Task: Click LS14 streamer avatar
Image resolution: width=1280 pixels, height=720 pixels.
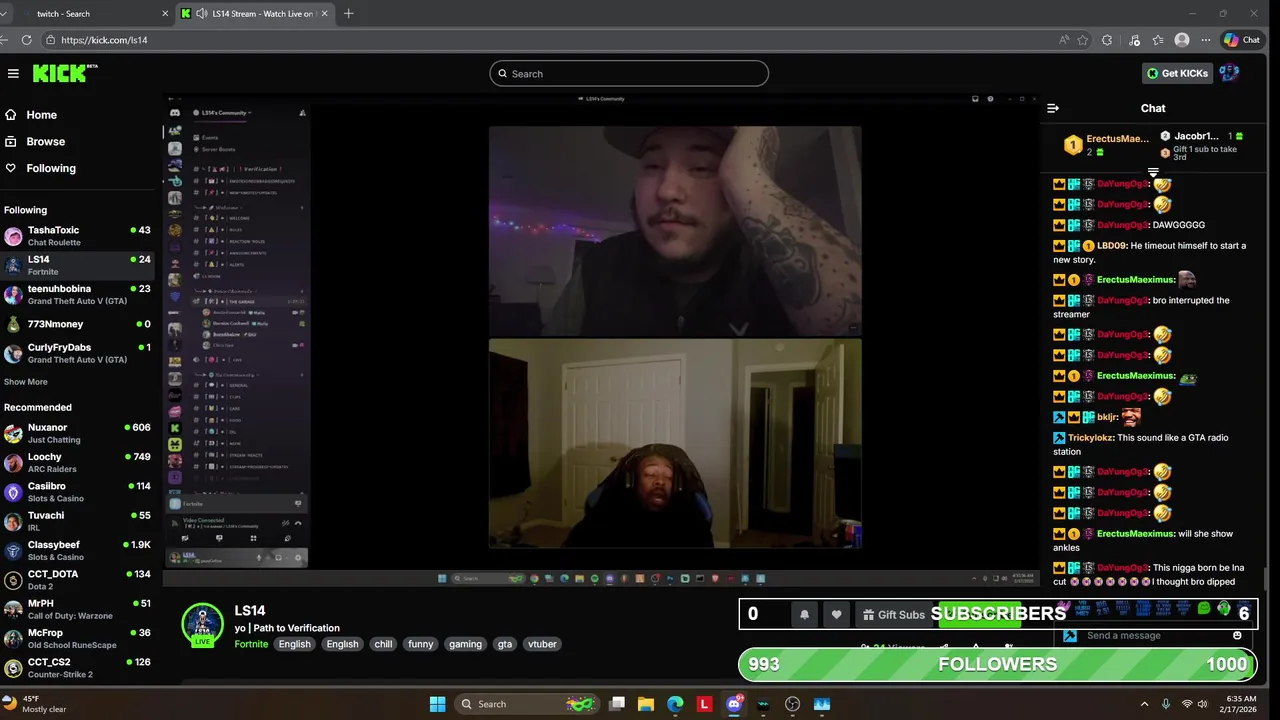Action: click(x=203, y=624)
